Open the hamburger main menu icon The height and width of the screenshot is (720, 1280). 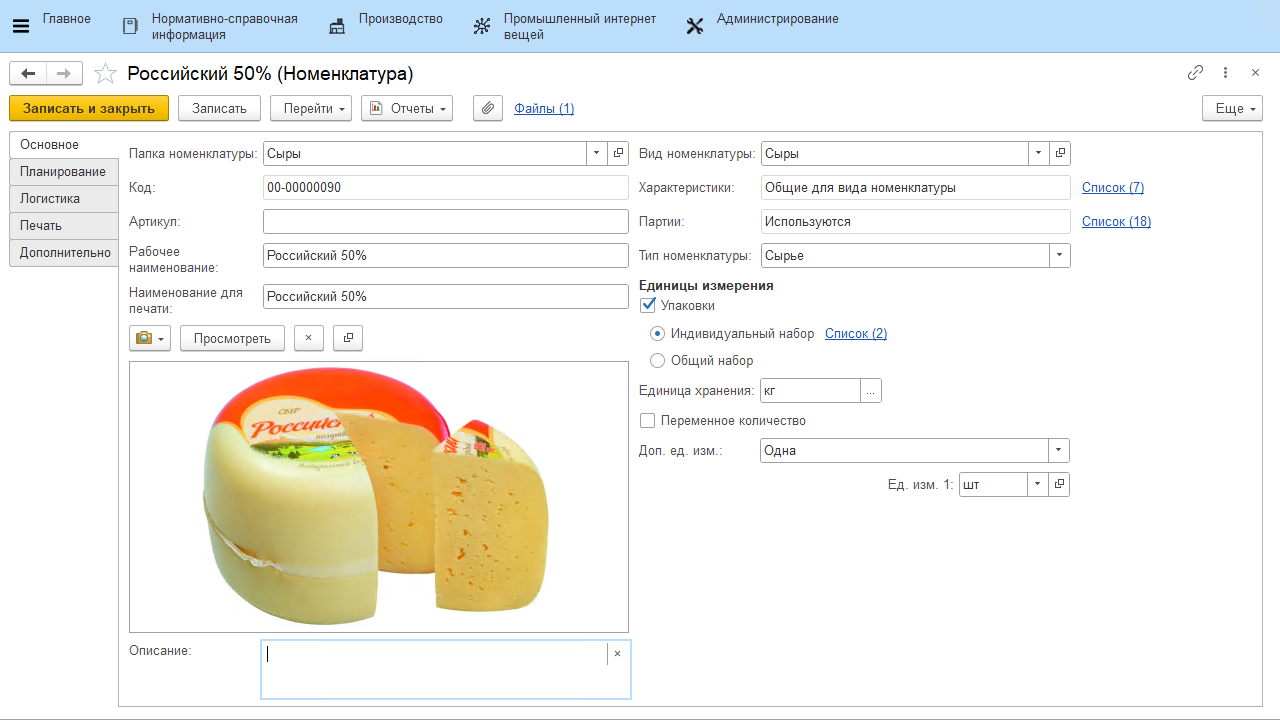[20, 26]
